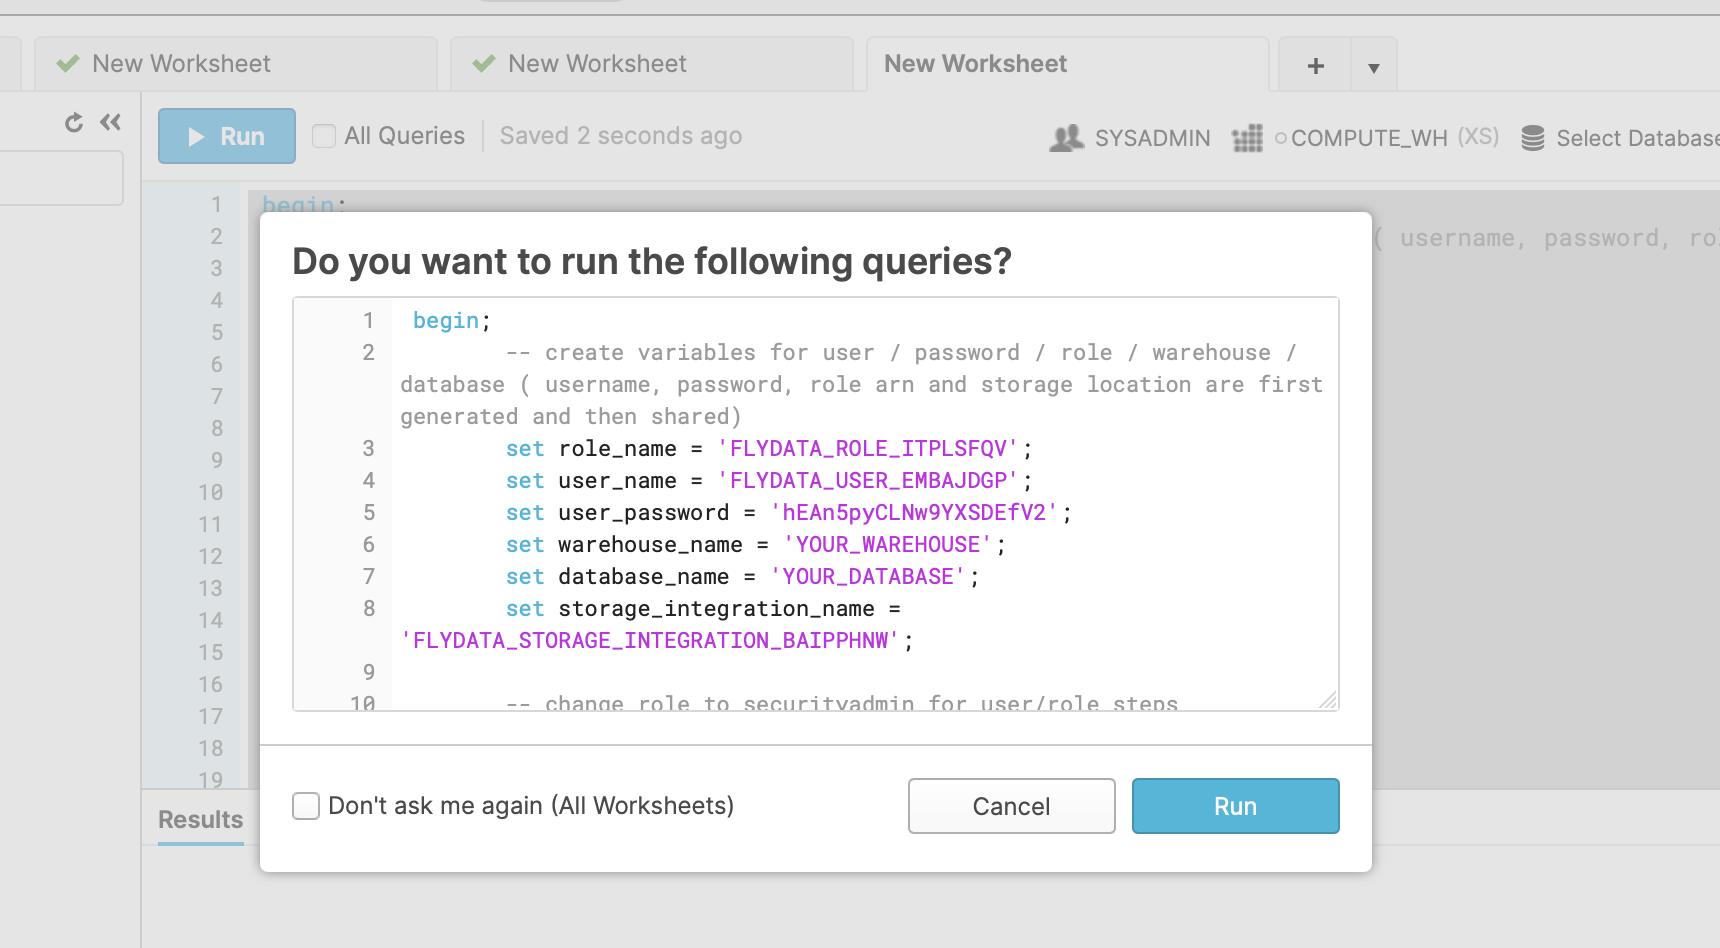Click the warehouse grid icon beside COMPUTE_WH

coord(1248,137)
